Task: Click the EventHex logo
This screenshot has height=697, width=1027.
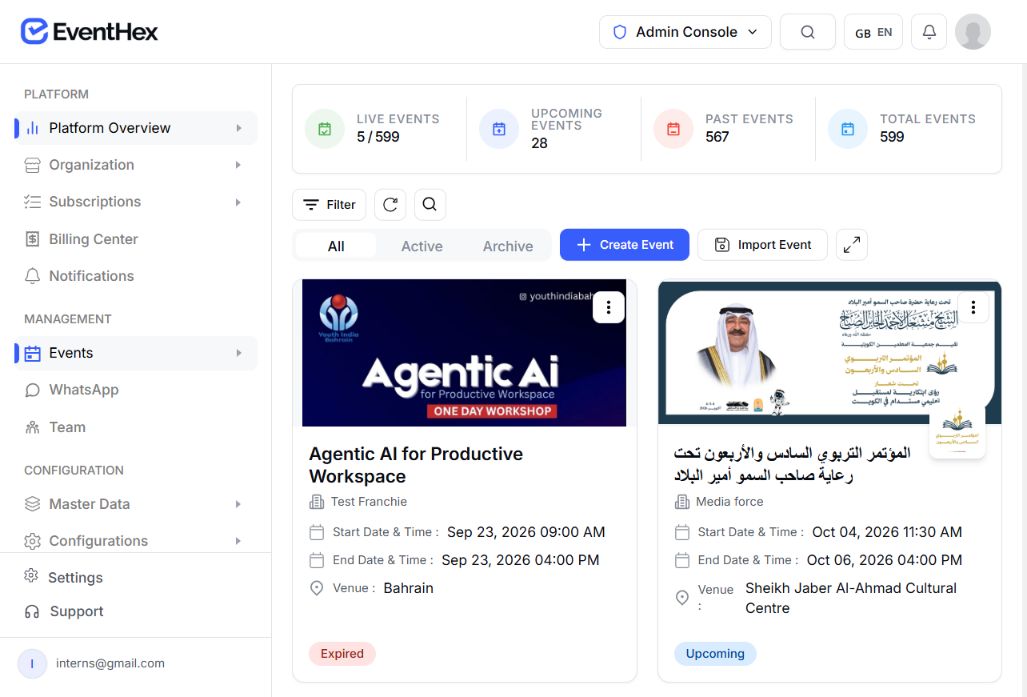Action: (89, 31)
